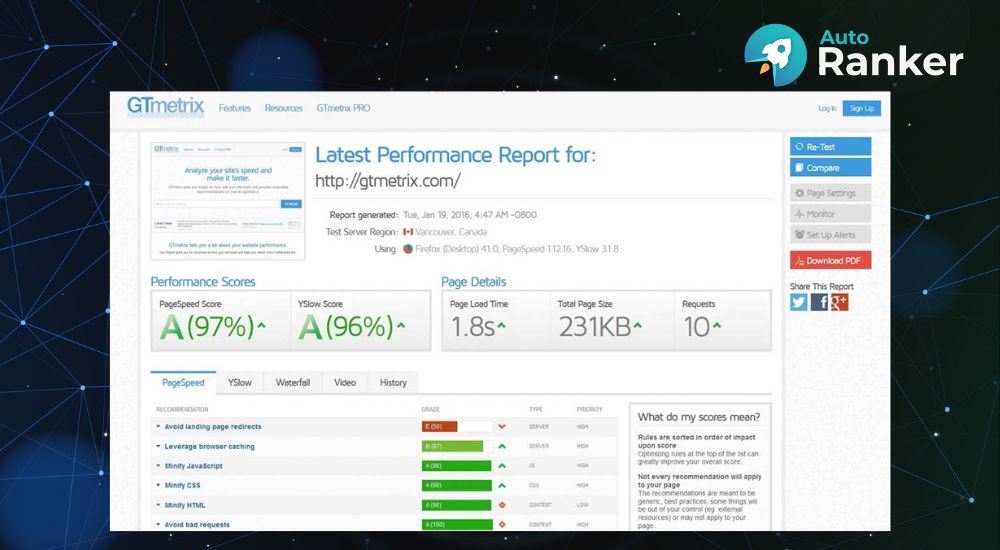Click Set Up Alerts button

point(830,235)
